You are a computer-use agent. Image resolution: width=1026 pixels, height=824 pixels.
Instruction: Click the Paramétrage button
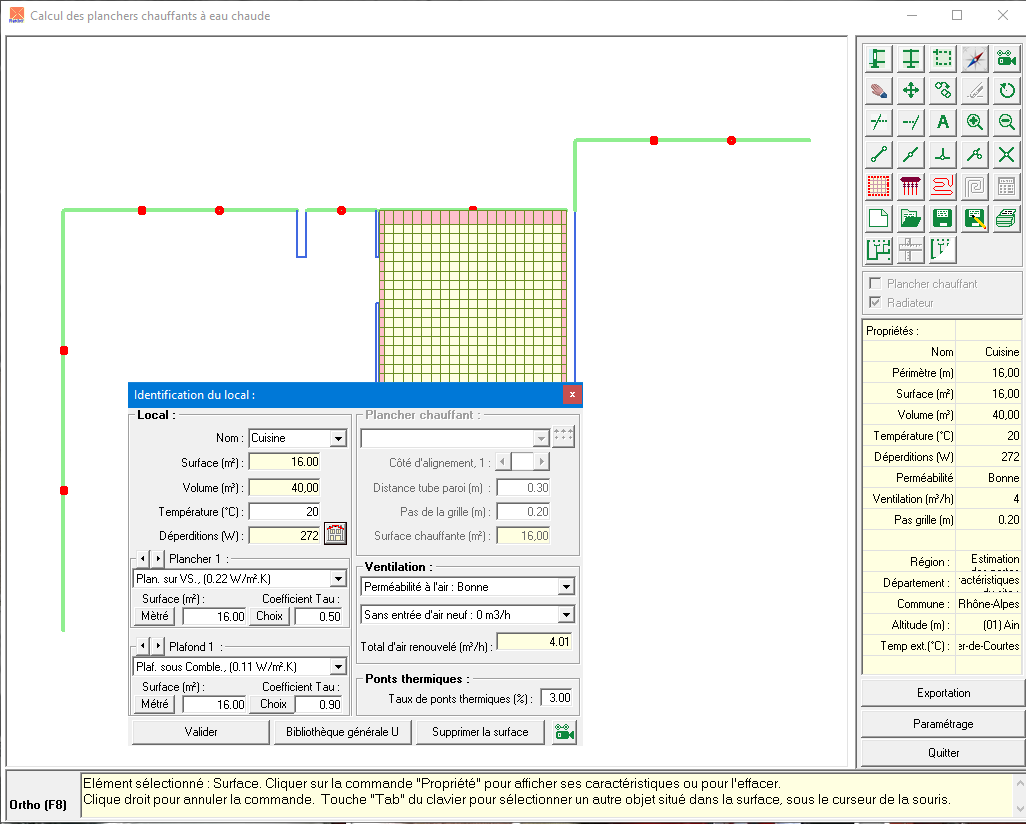(x=942, y=723)
